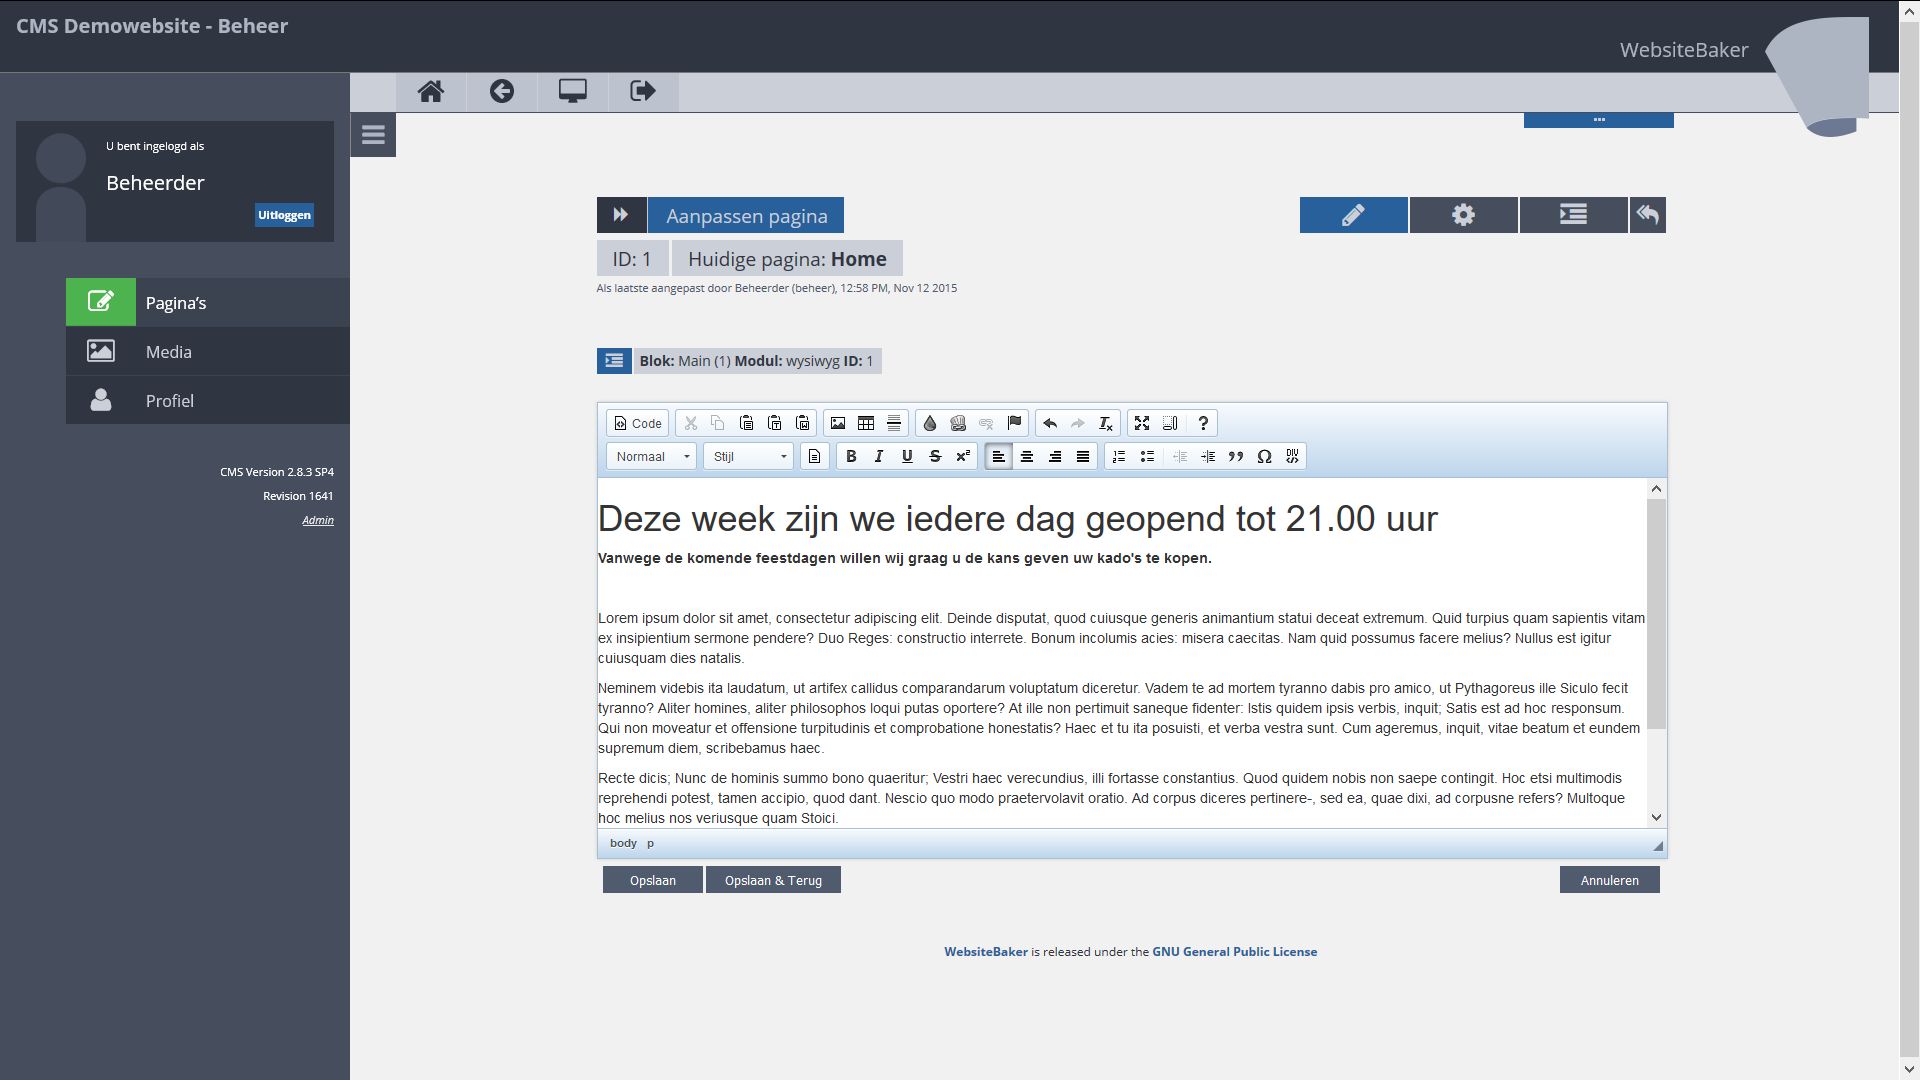The width and height of the screenshot is (1920, 1080).
Task: Toggle the hamburger sidebar menu
Action: [x=373, y=135]
